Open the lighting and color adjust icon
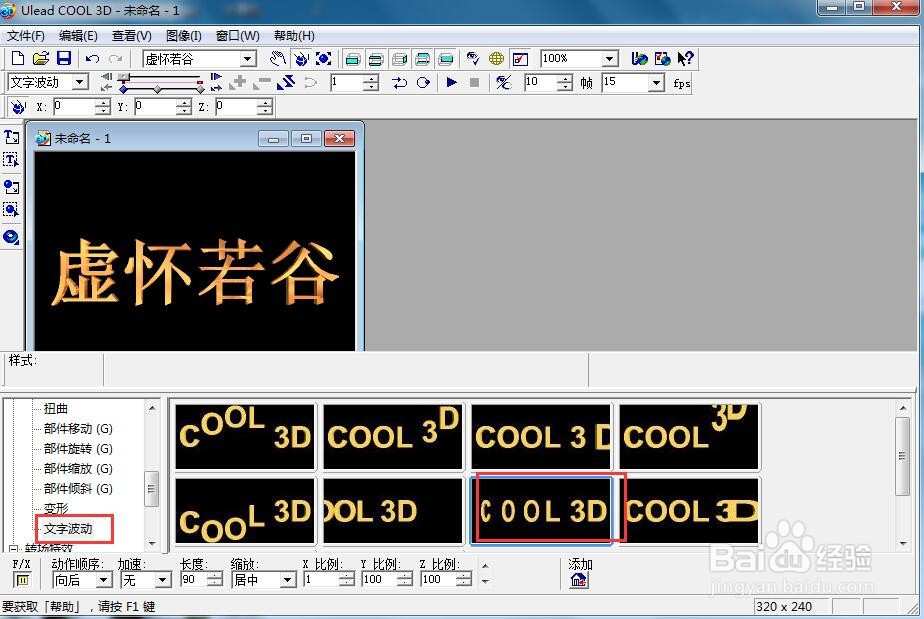This screenshot has width=924, height=619. 473,58
